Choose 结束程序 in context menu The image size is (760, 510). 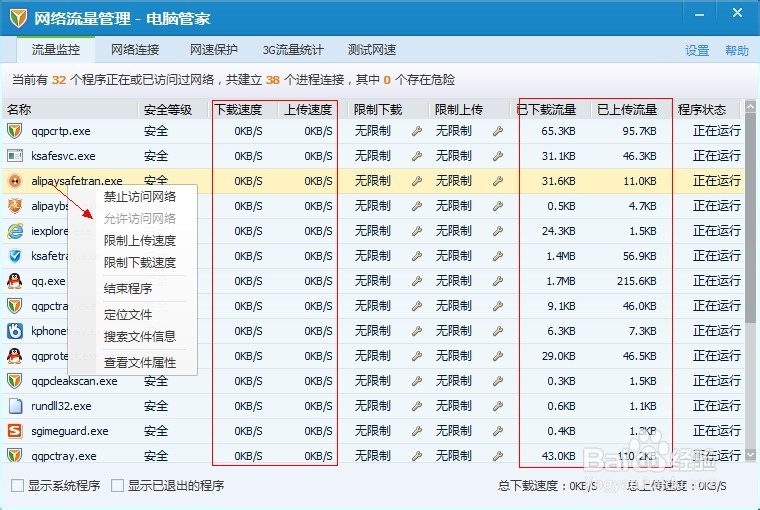(x=128, y=288)
